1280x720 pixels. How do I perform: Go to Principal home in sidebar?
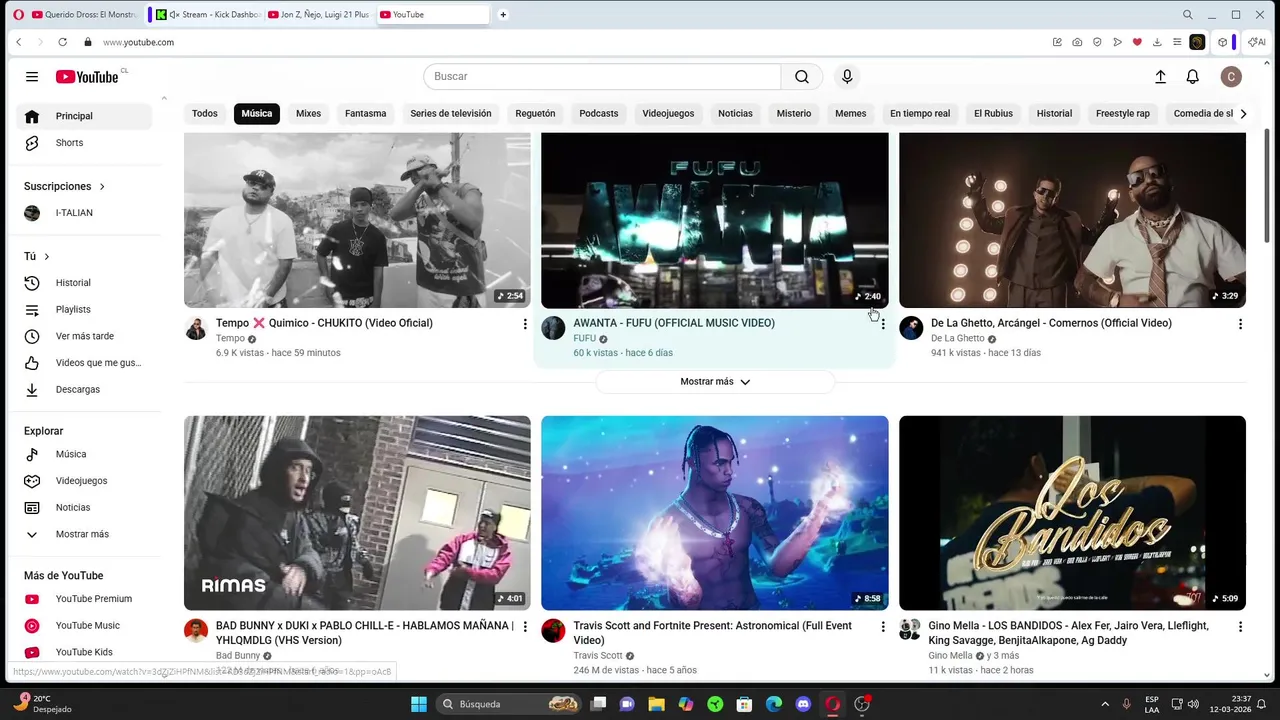(x=84, y=116)
